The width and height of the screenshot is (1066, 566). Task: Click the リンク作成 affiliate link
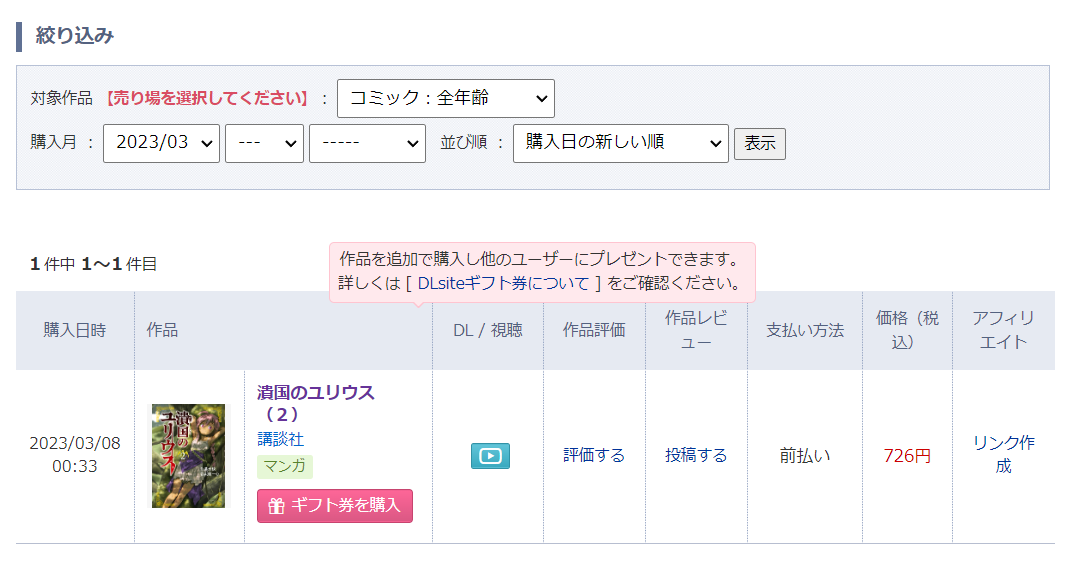point(1003,455)
